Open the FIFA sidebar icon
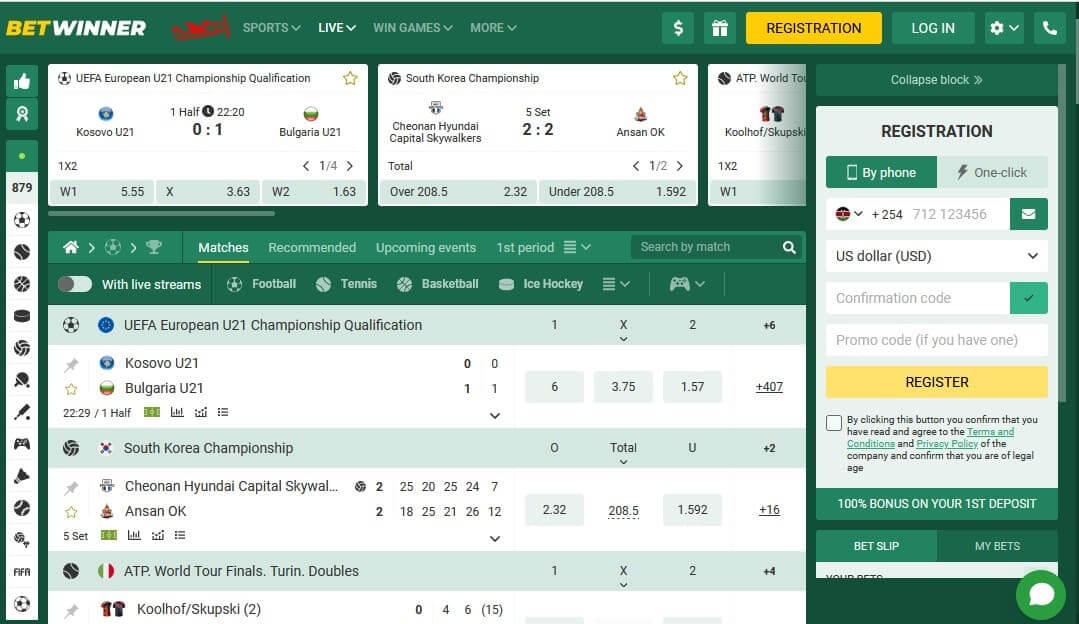 coord(22,572)
